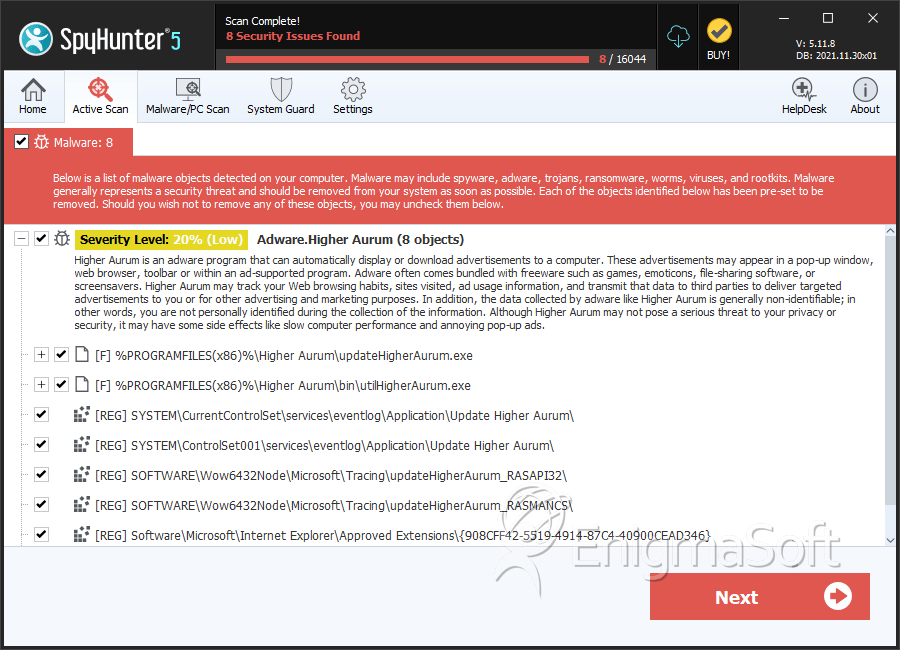Click the cloud download update icon
Screen dimensions: 900x650
tap(678, 37)
